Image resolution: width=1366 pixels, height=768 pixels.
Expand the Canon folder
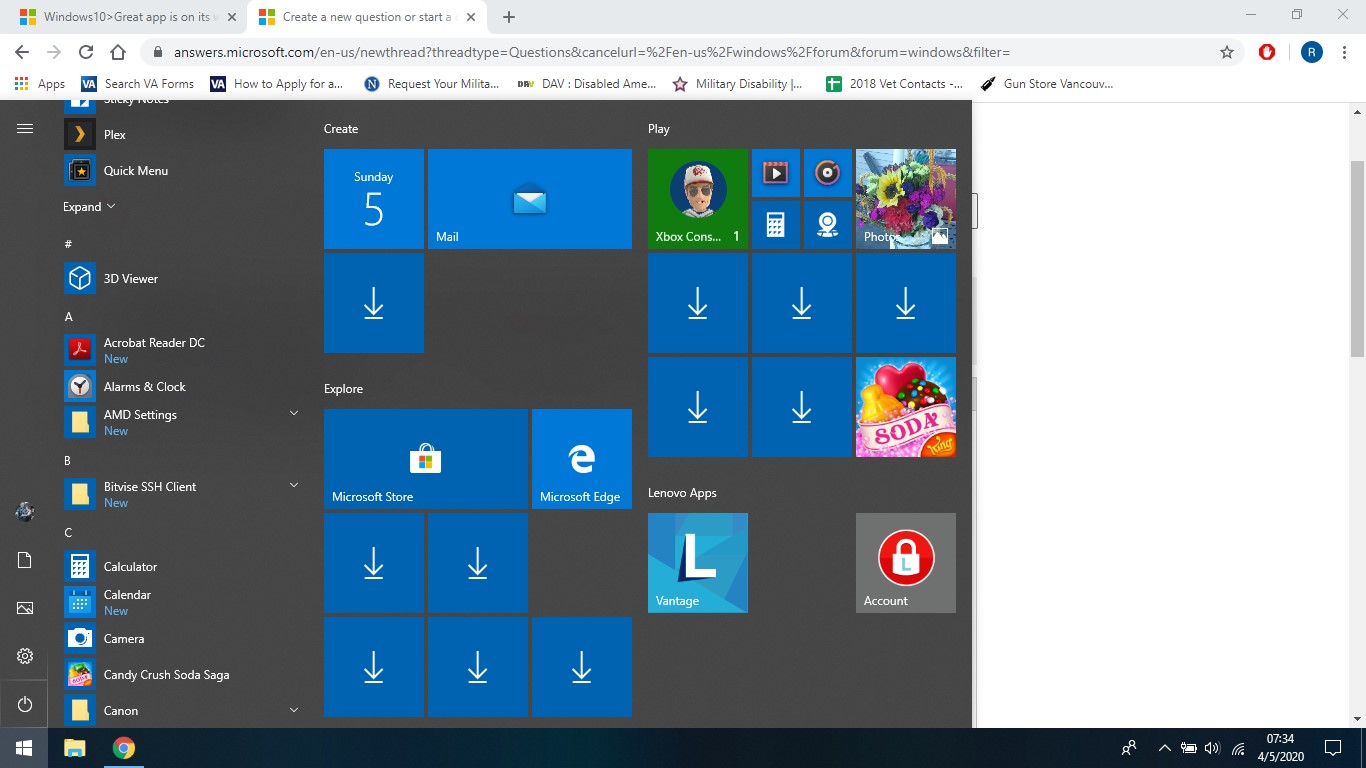click(294, 710)
